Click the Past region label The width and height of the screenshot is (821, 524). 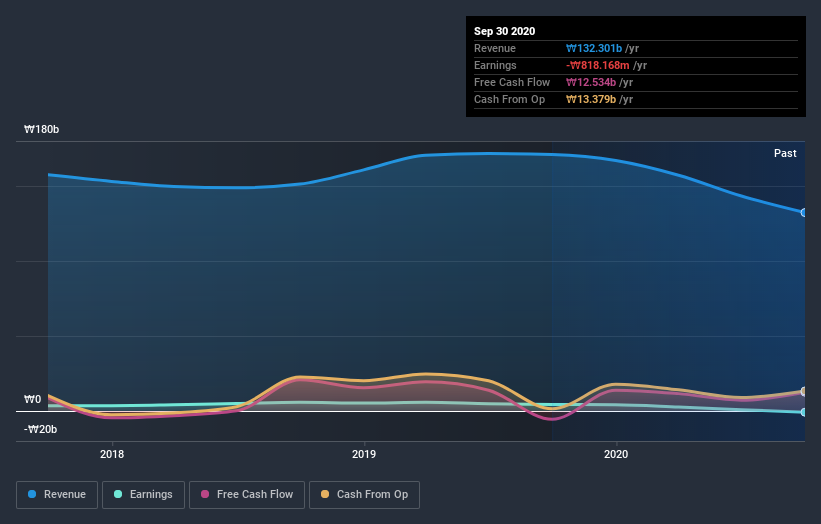[x=785, y=153]
